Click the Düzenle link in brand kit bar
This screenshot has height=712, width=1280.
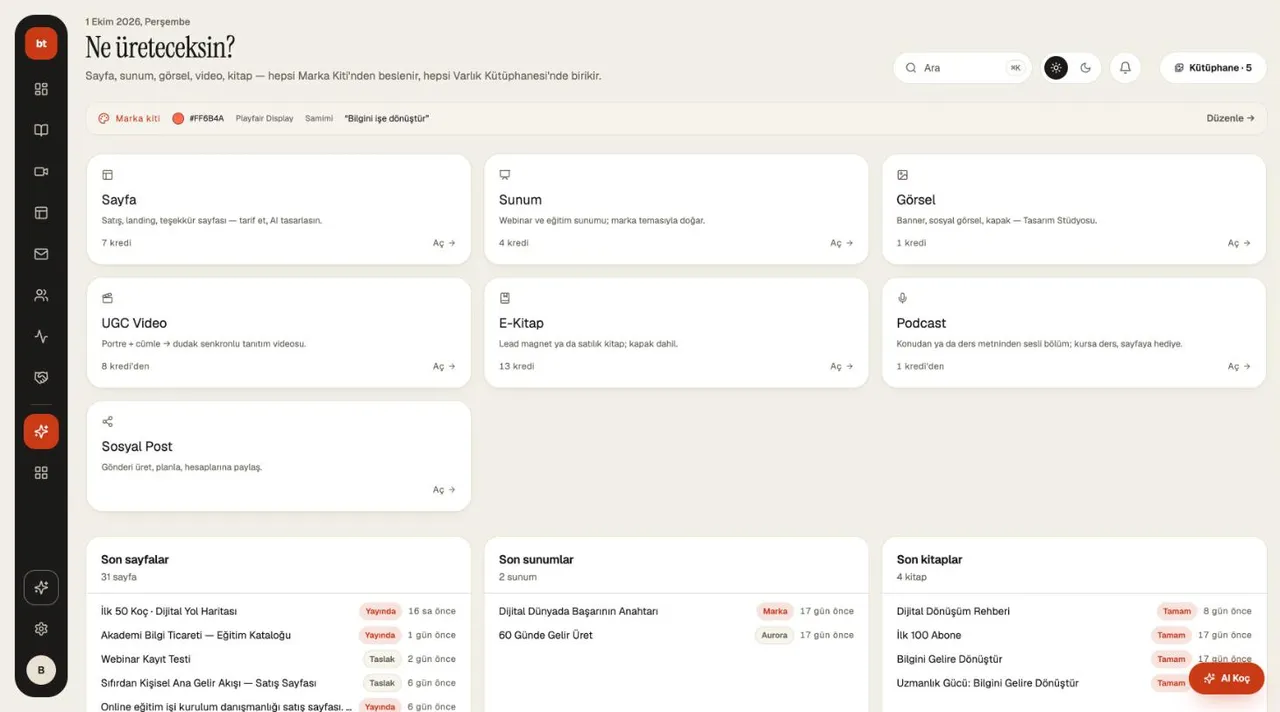point(1230,118)
